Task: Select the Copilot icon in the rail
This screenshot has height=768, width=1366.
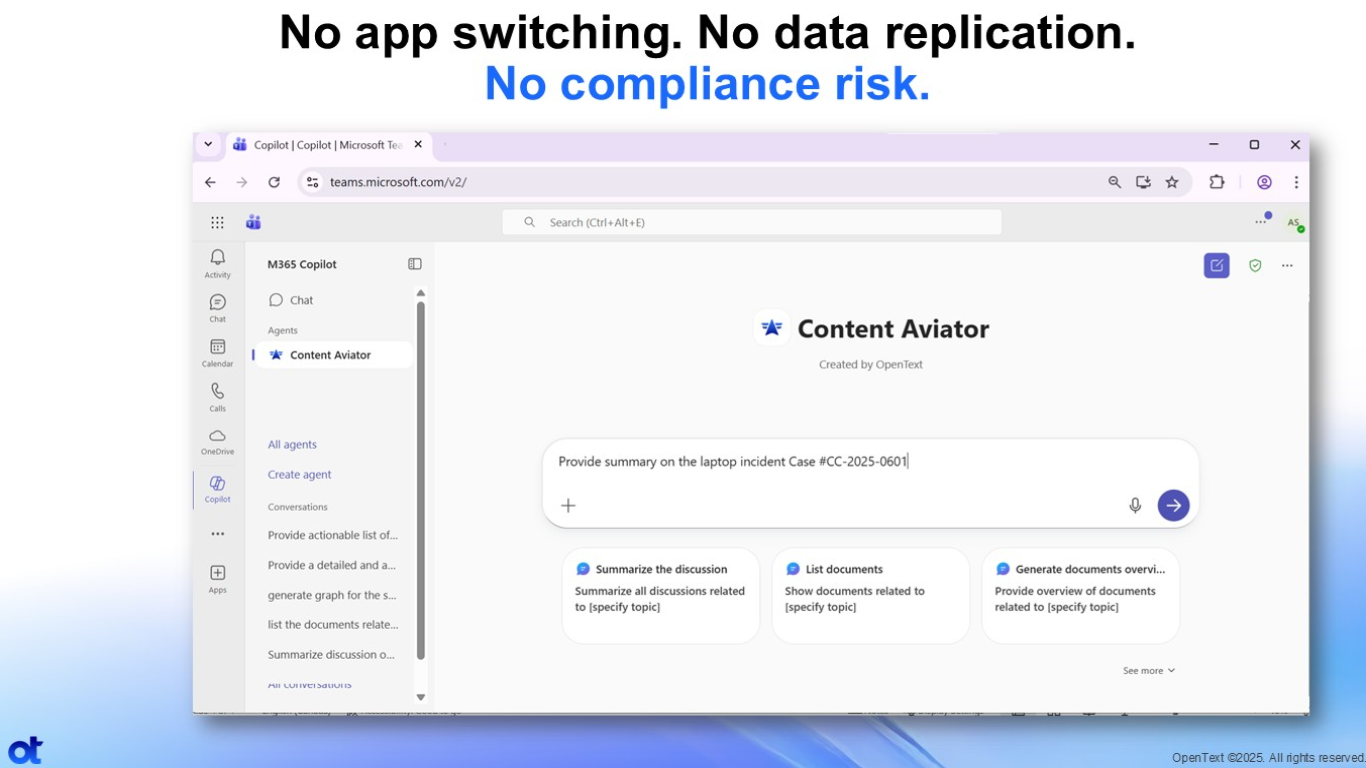Action: (217, 484)
